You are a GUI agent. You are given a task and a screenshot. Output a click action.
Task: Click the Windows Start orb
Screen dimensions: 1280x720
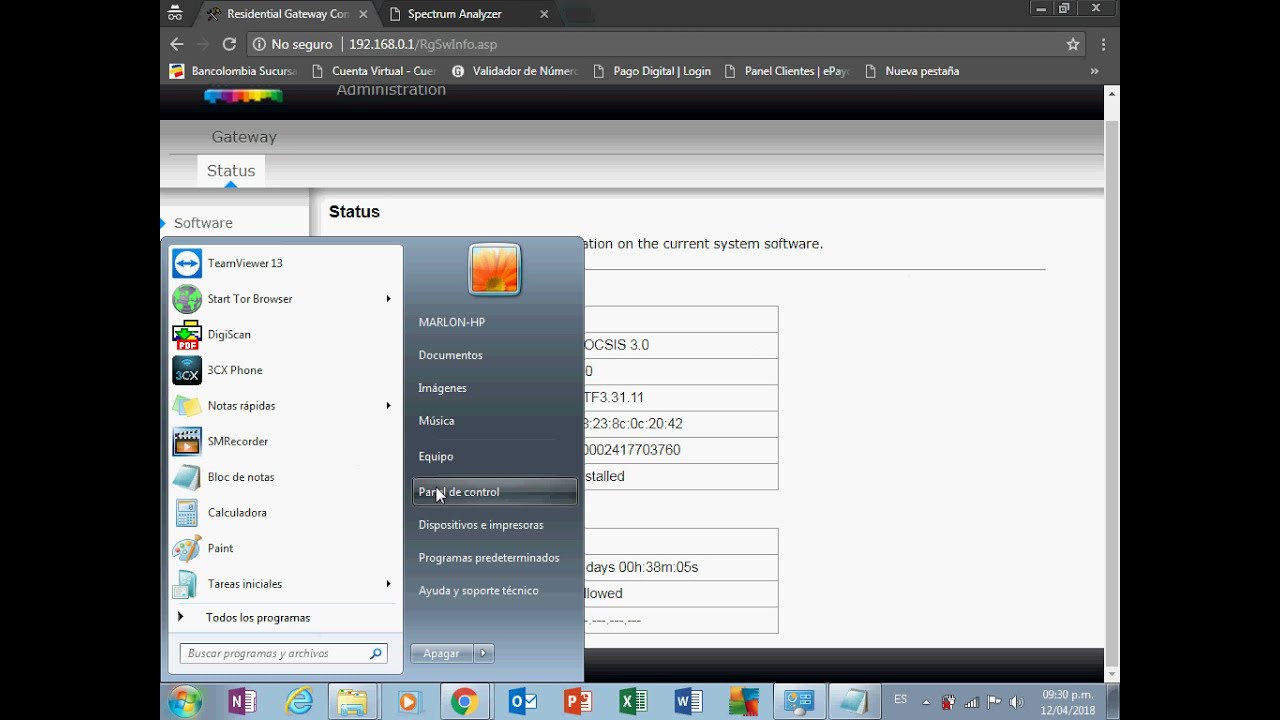(x=186, y=702)
